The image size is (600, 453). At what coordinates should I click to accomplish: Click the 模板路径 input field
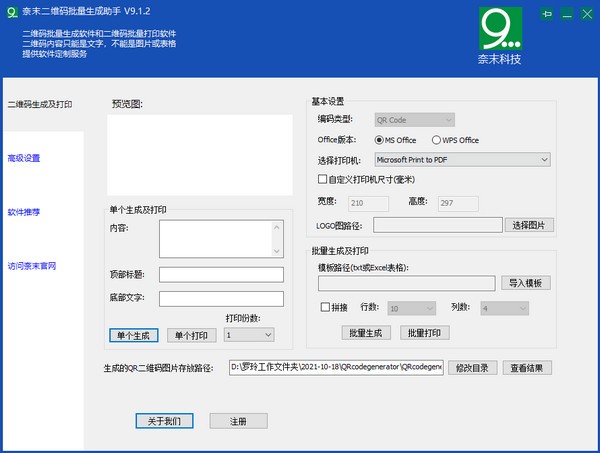[x=406, y=283]
